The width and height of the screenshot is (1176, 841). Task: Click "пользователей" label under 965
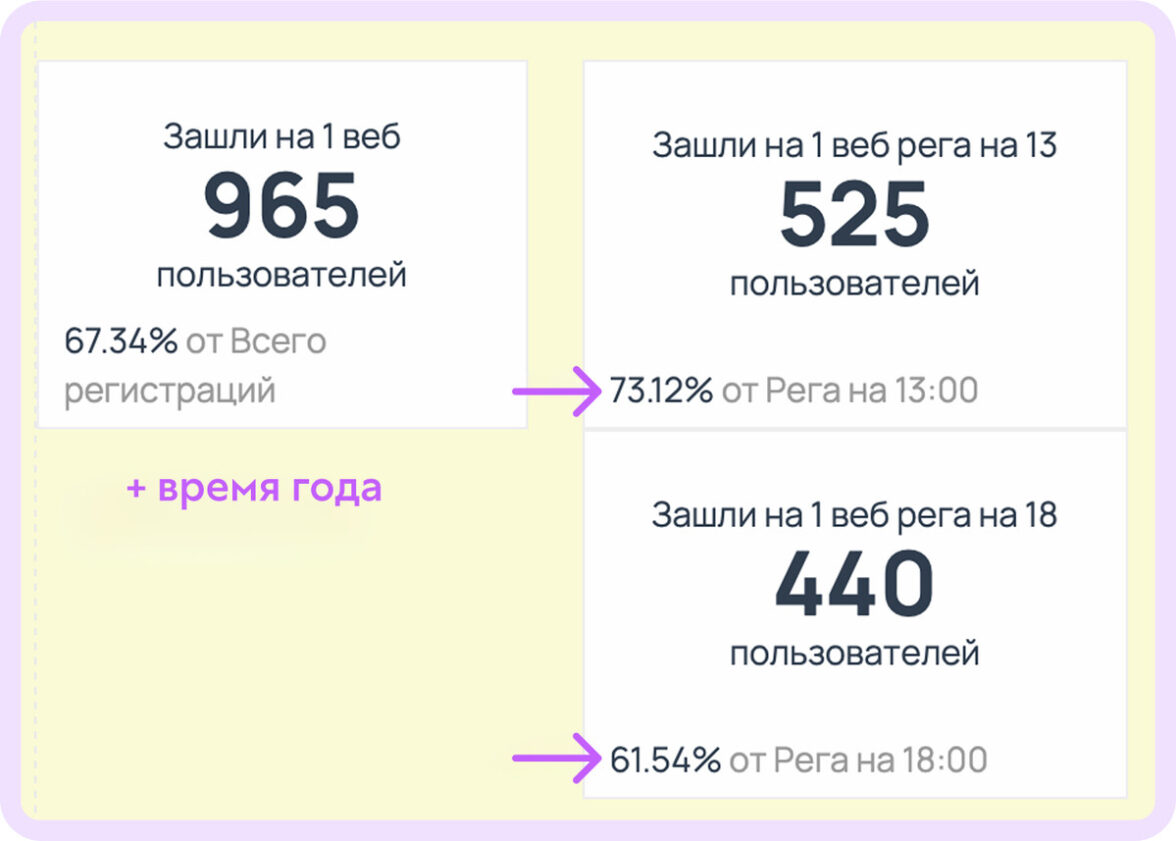click(282, 274)
